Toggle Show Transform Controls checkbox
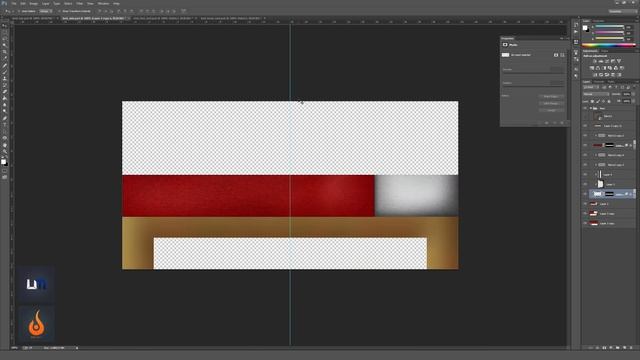Viewport: 640px width, 360px height. (x=59, y=11)
